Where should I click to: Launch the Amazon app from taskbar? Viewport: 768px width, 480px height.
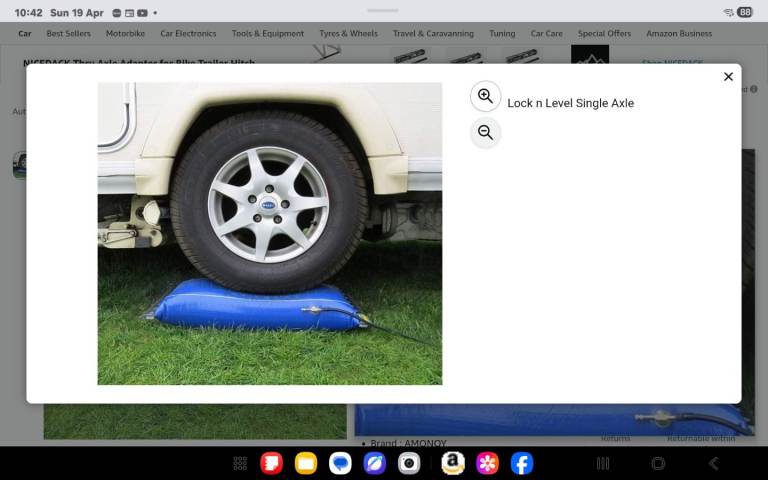453,463
